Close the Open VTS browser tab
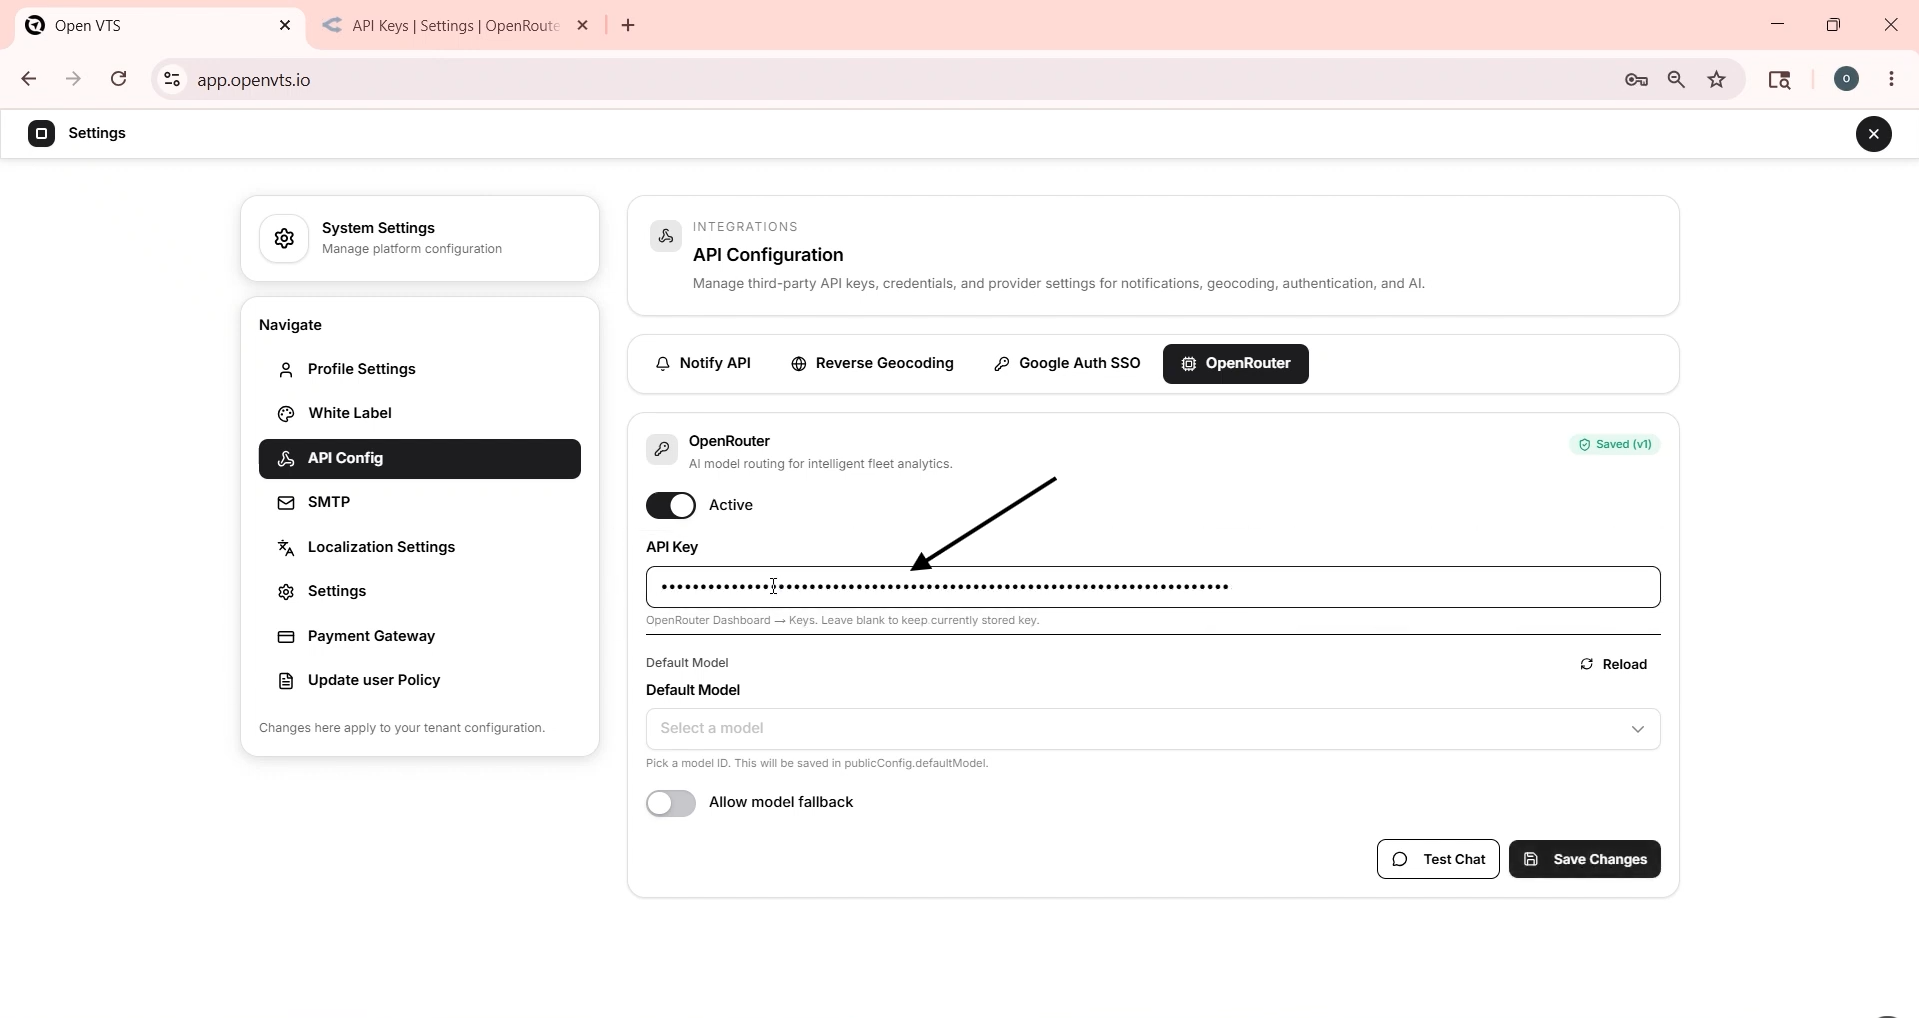This screenshot has height=1018, width=1919. (x=285, y=26)
